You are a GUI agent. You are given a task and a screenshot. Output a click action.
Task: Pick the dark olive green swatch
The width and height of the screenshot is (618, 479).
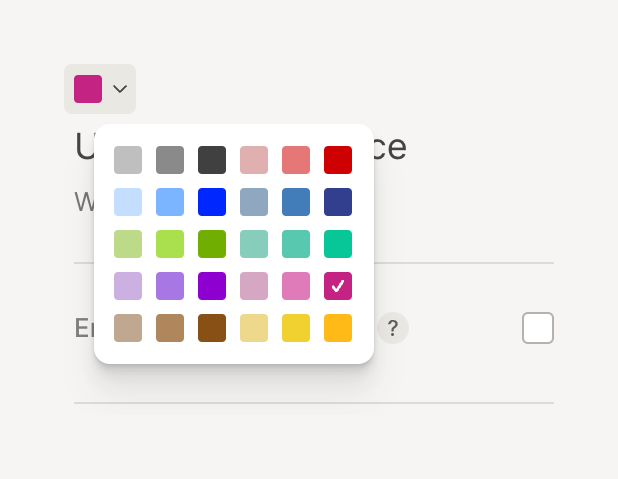[x=212, y=244]
